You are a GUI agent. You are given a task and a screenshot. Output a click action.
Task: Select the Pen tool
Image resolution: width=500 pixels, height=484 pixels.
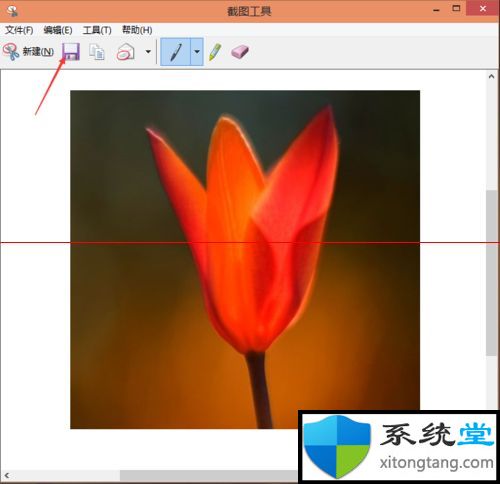(x=175, y=52)
